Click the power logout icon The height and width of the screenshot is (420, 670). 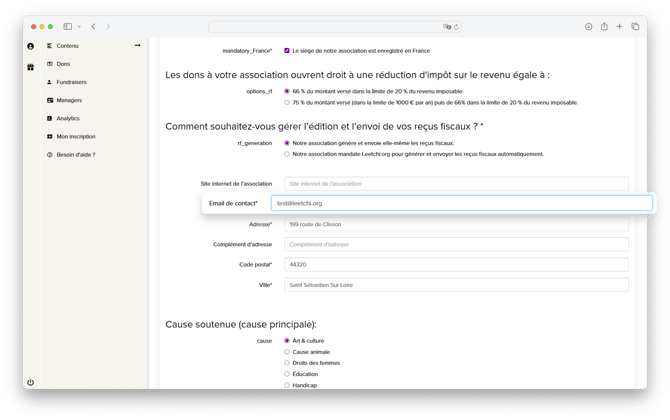[x=30, y=382]
